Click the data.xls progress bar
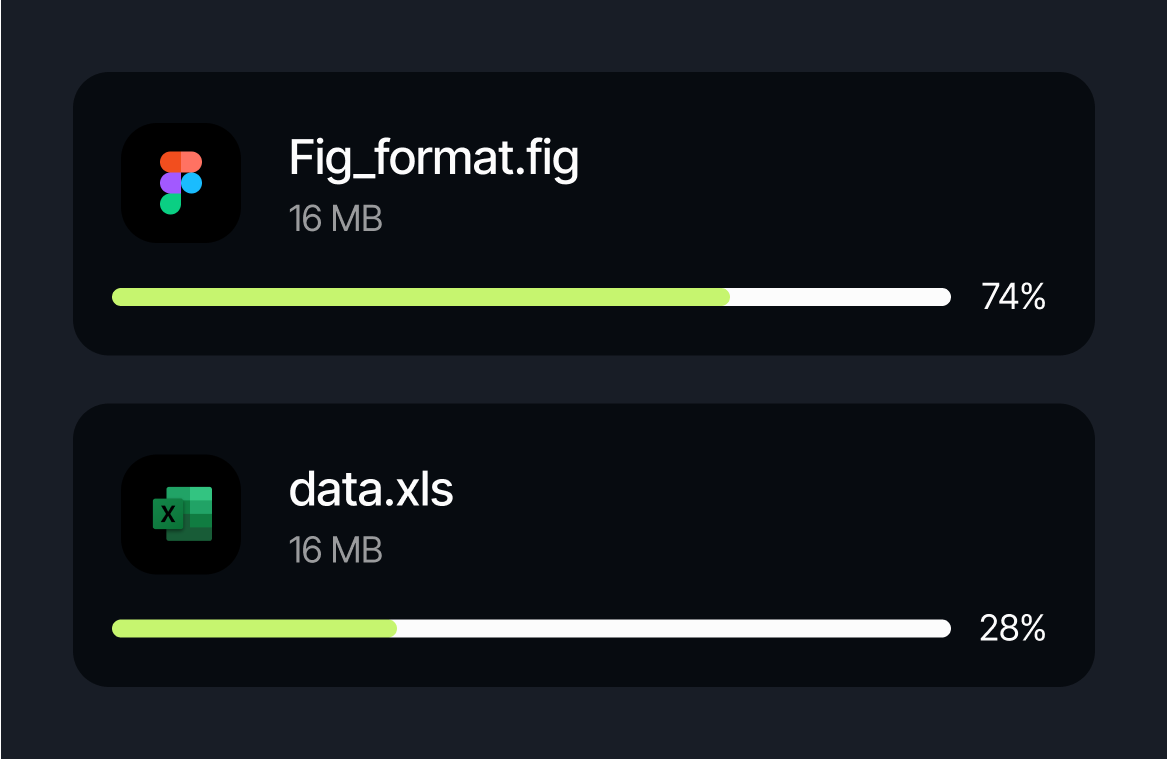Viewport: 1167px width, 759px height. 530,628
